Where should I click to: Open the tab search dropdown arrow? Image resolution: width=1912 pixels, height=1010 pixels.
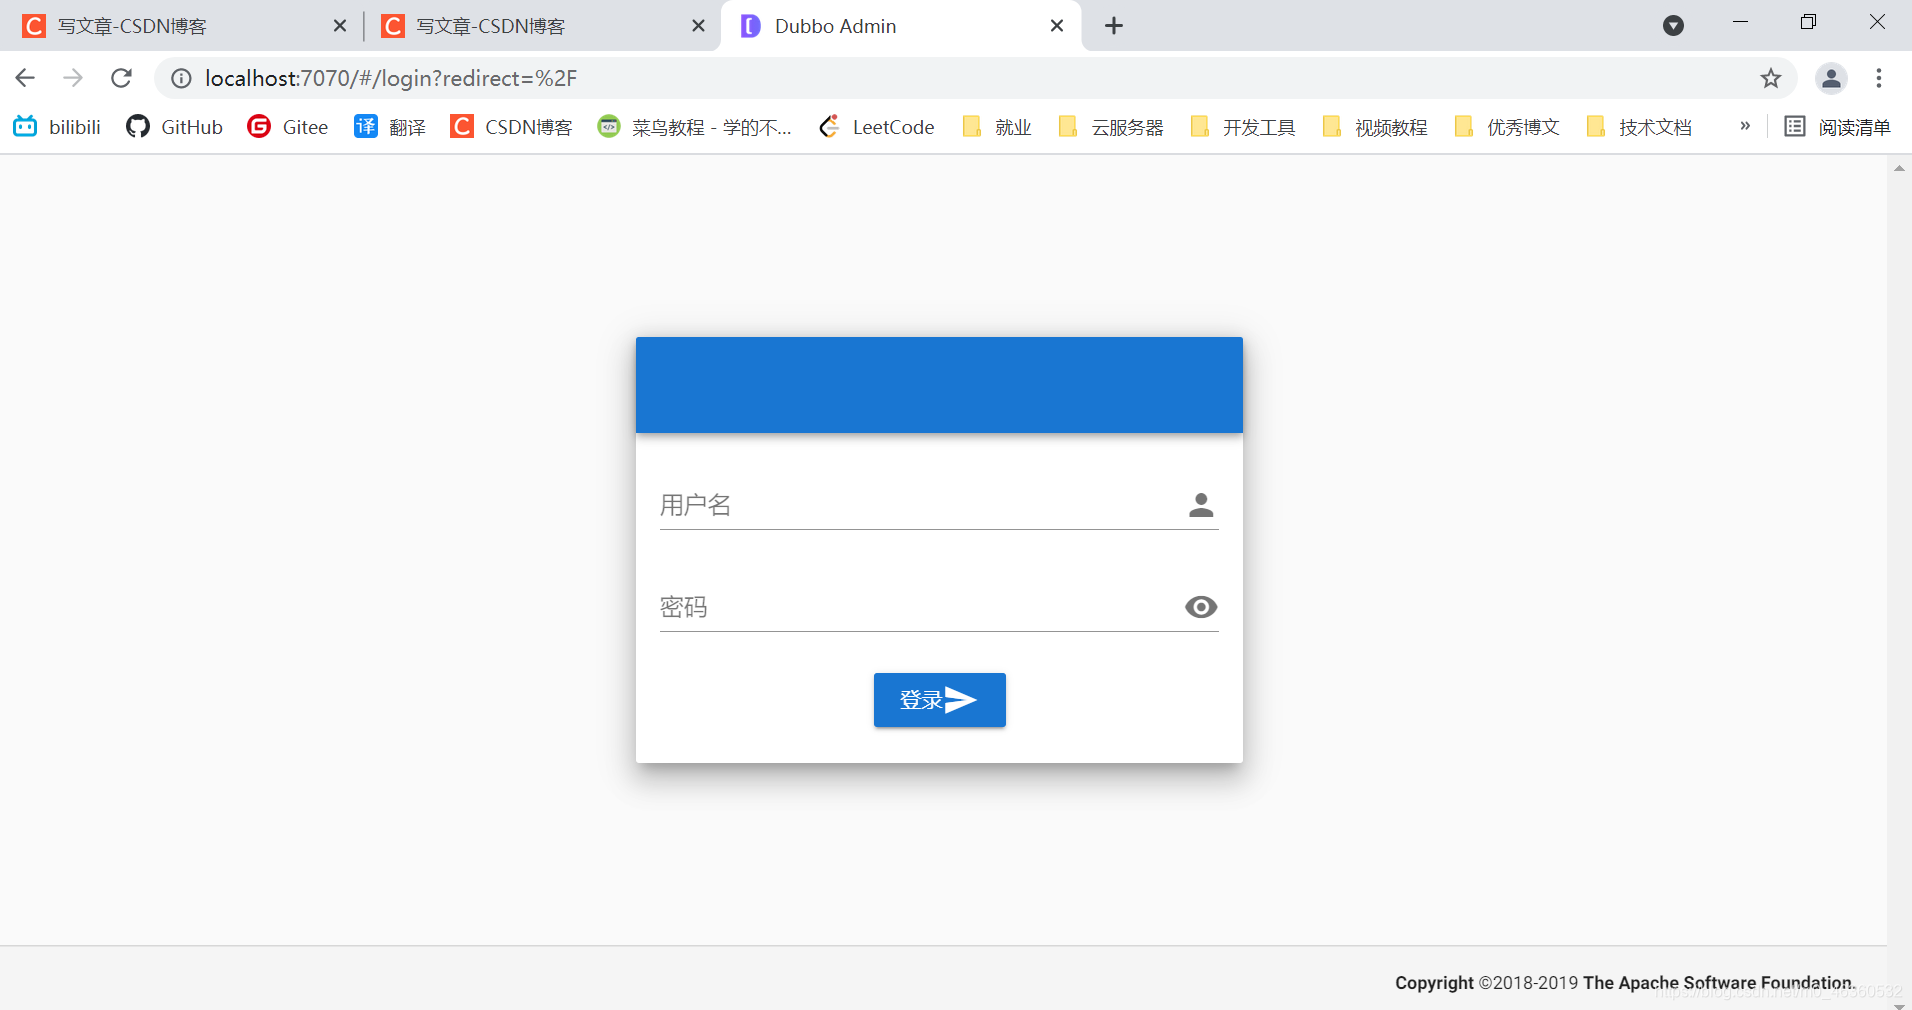pos(1673,26)
